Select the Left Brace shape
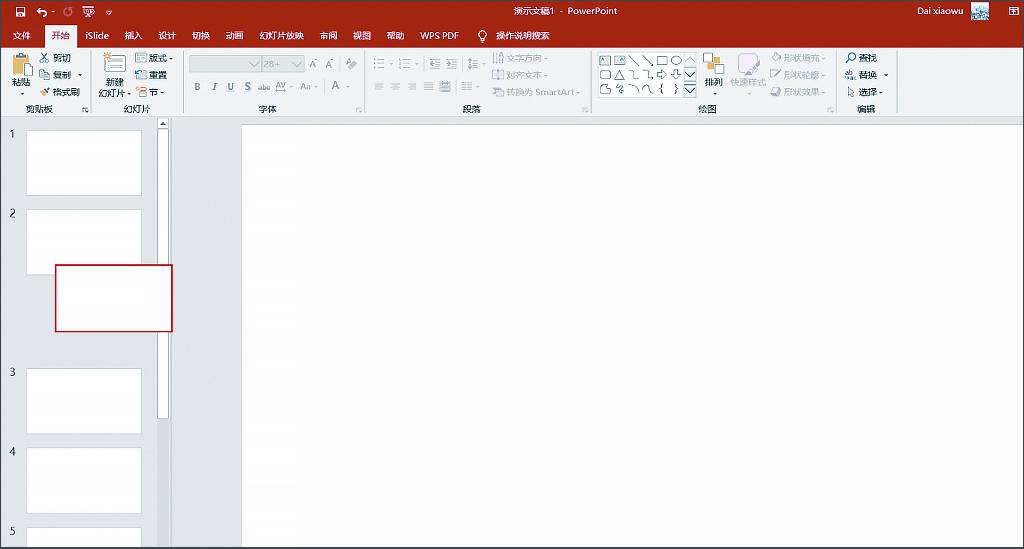 tap(662, 89)
